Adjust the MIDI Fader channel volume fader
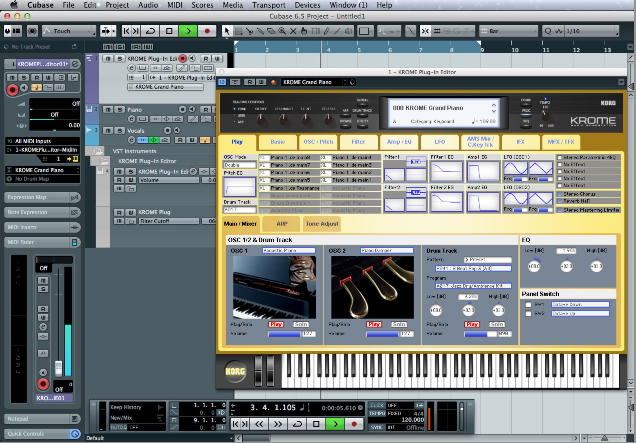The width and height of the screenshot is (636, 443). 59,368
